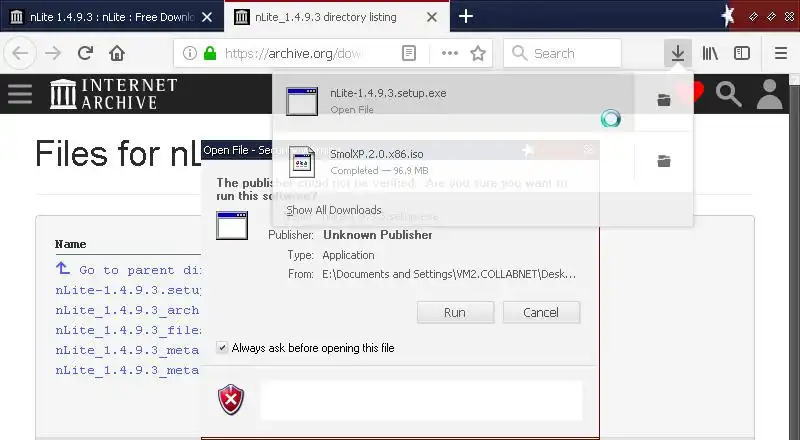
Task: Click the forward navigation arrow
Action: 53,53
